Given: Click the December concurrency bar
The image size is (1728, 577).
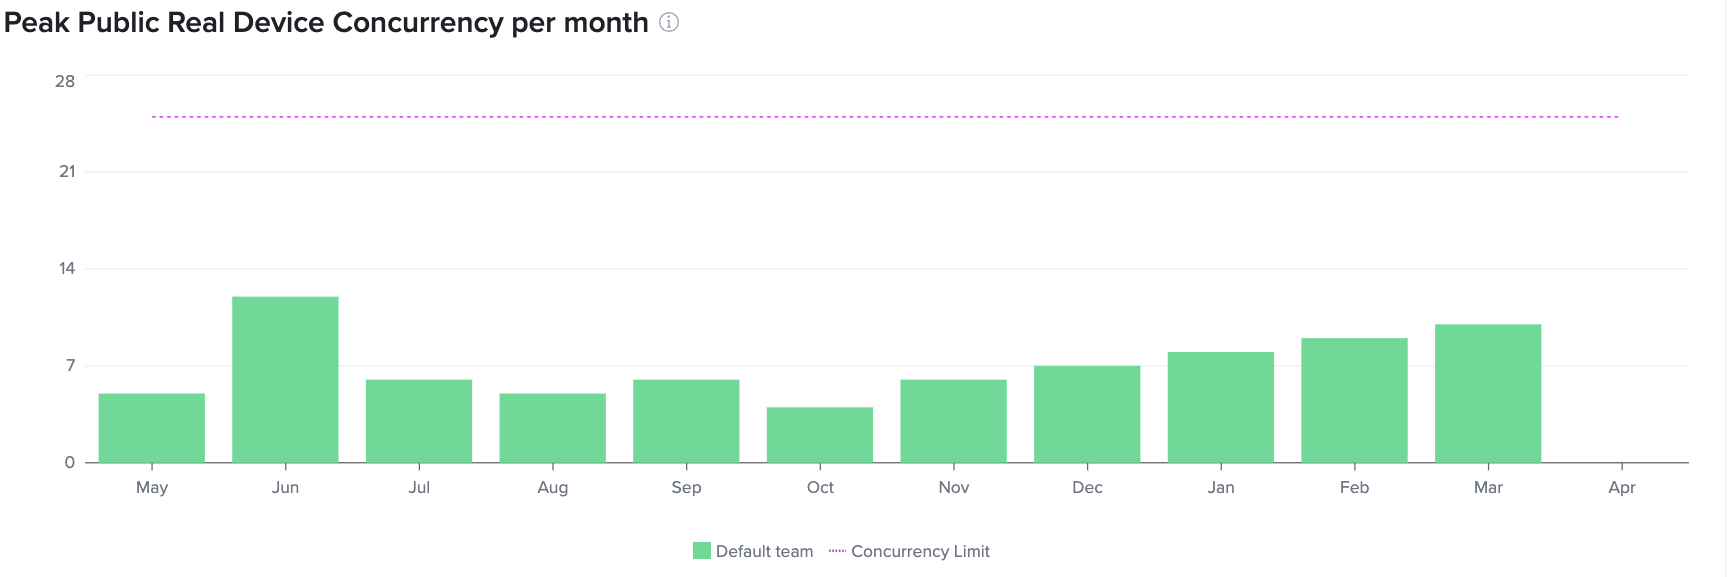Looking at the screenshot, I should tap(1087, 414).
